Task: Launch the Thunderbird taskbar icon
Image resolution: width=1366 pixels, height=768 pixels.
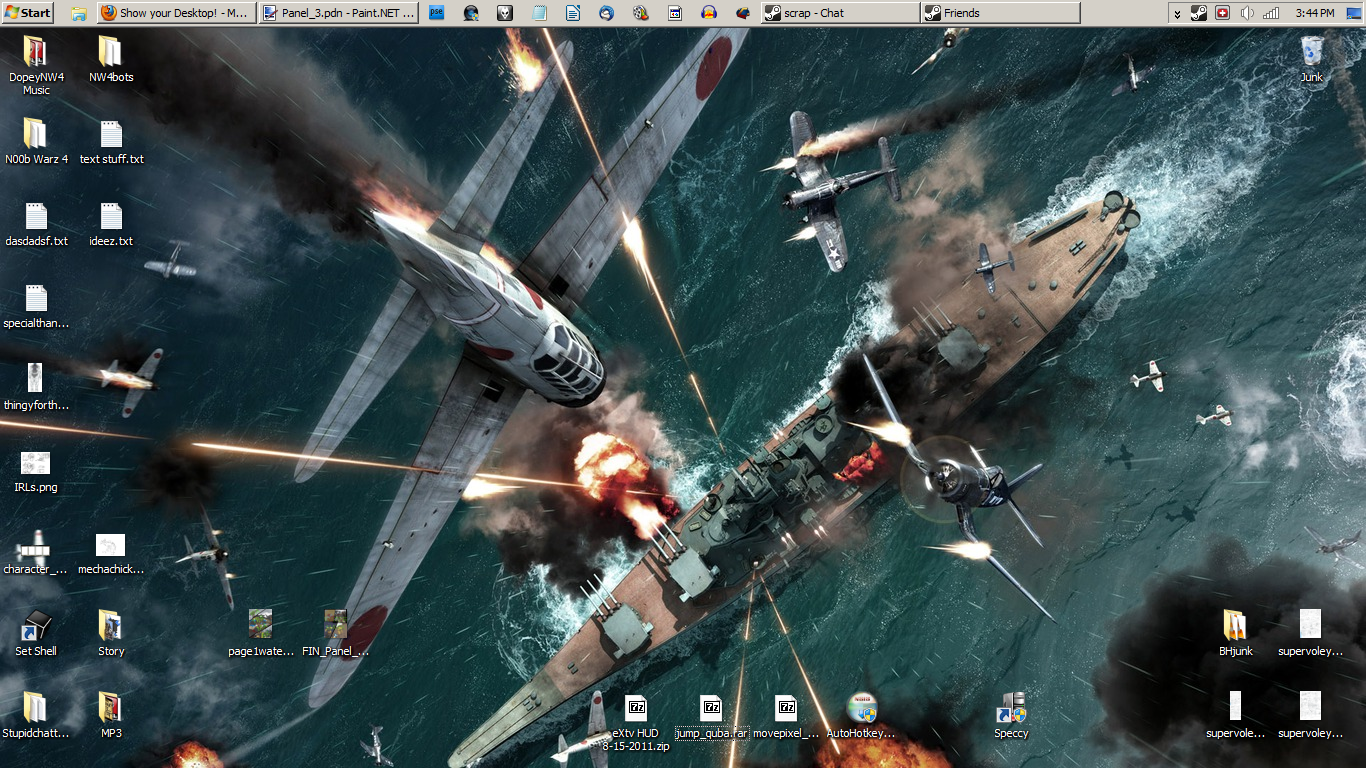Action: tap(607, 13)
